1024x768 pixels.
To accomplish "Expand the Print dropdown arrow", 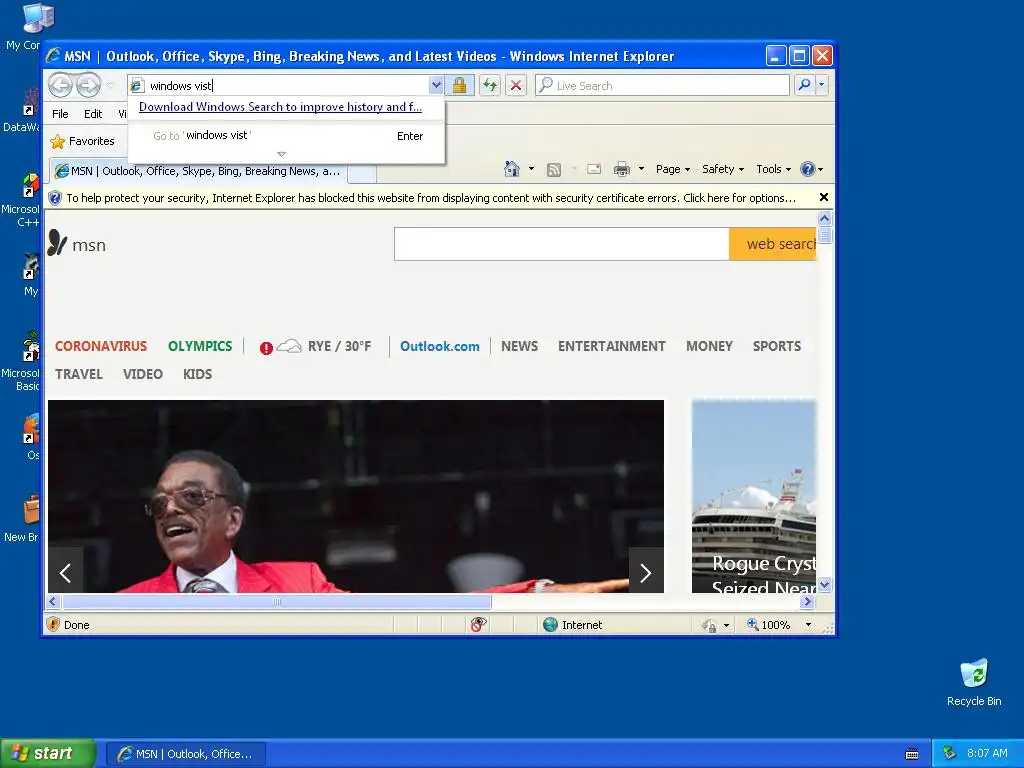I will click(641, 169).
